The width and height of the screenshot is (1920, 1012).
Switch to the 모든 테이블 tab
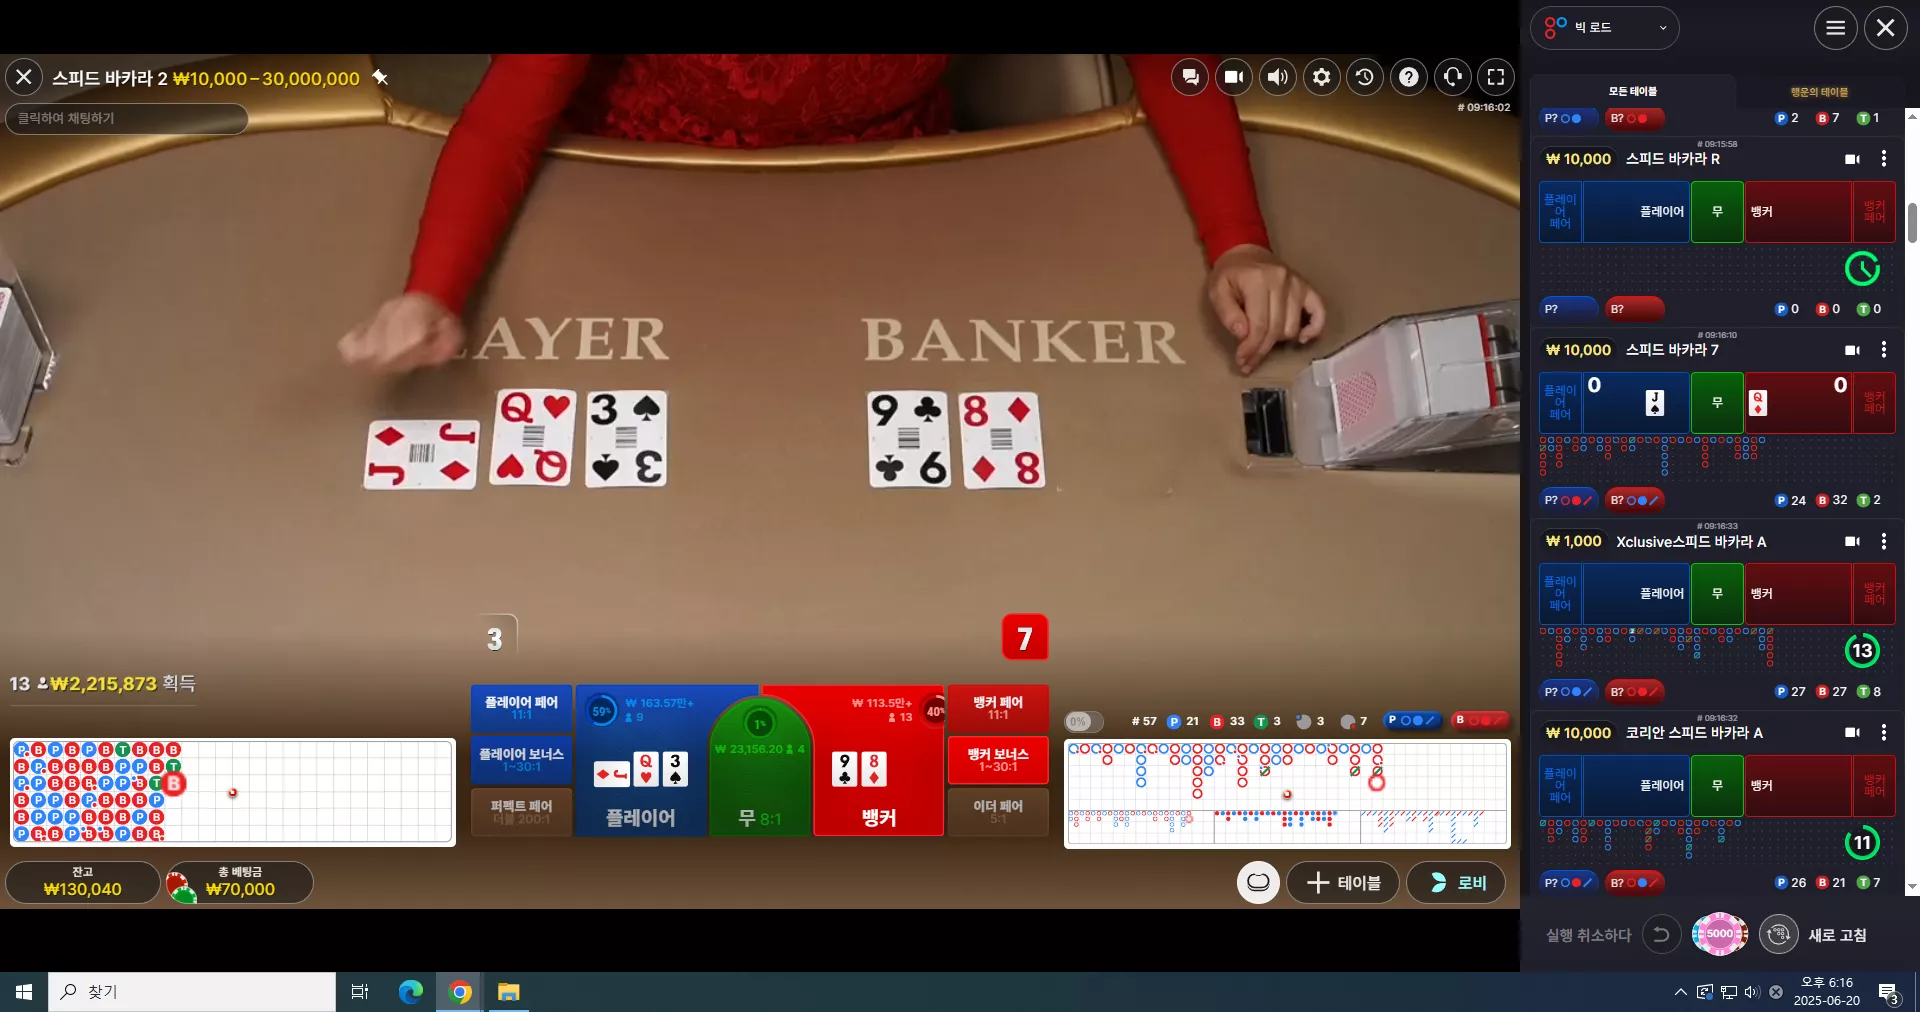click(1633, 91)
